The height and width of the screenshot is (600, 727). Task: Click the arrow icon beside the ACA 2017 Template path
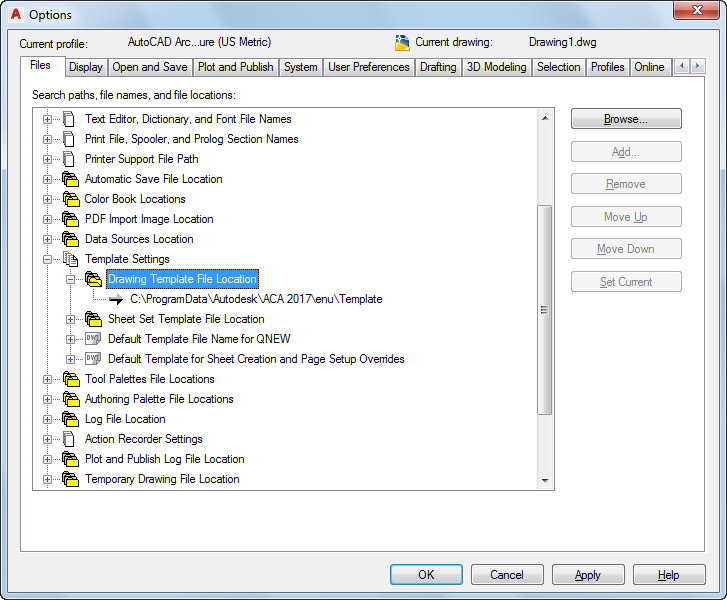(x=116, y=299)
